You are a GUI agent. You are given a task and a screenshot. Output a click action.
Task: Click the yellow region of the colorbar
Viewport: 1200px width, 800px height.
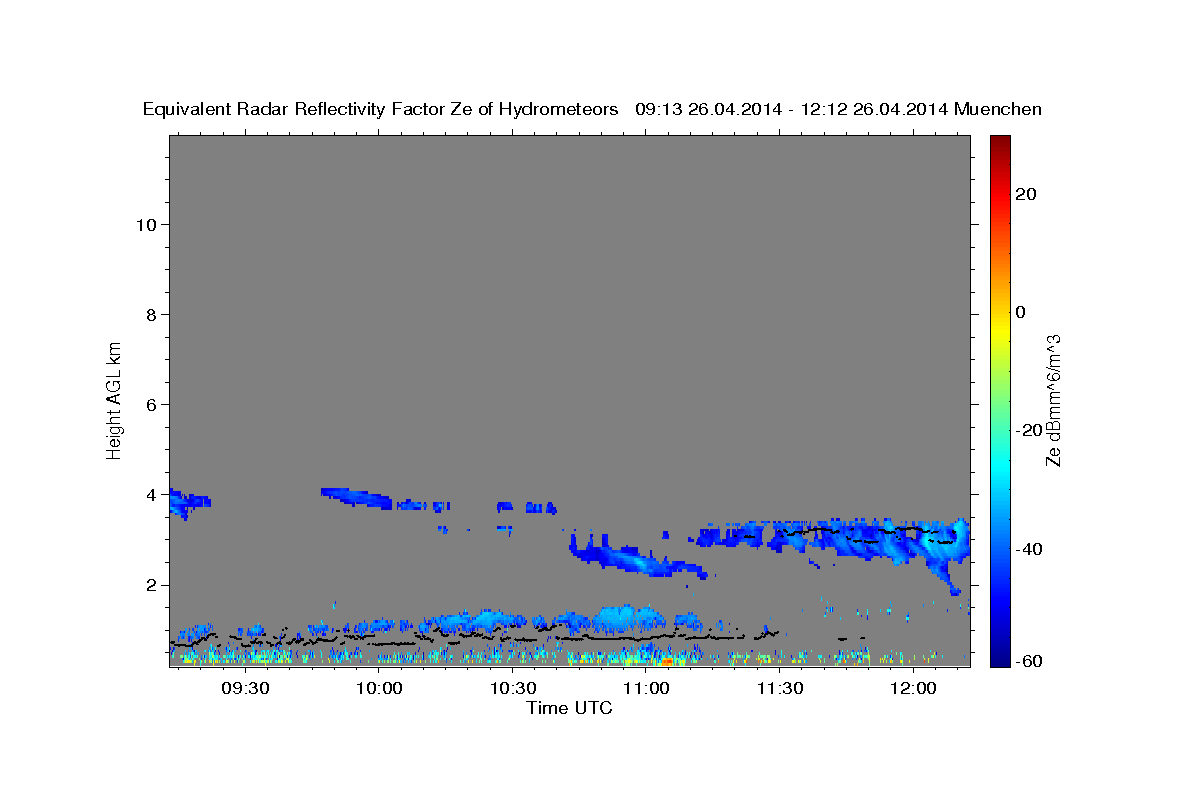click(1000, 330)
